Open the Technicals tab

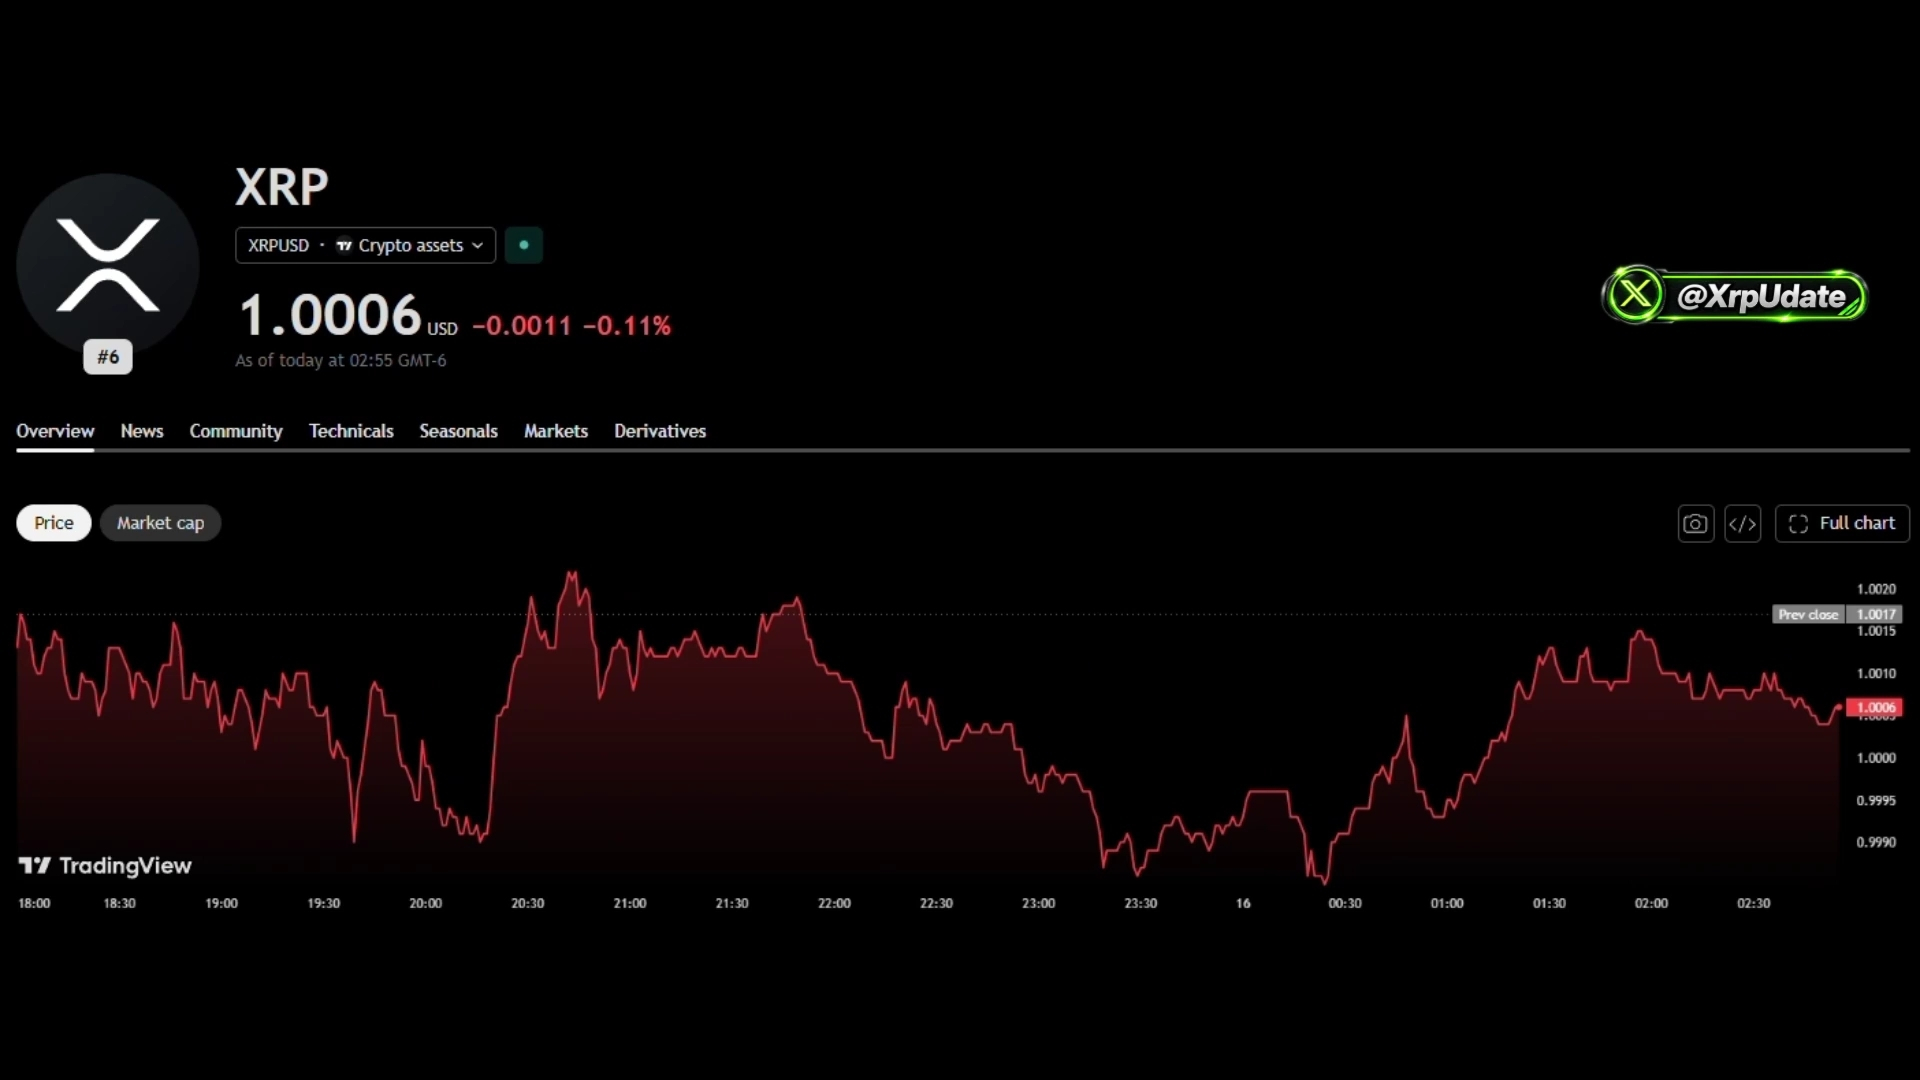[351, 431]
